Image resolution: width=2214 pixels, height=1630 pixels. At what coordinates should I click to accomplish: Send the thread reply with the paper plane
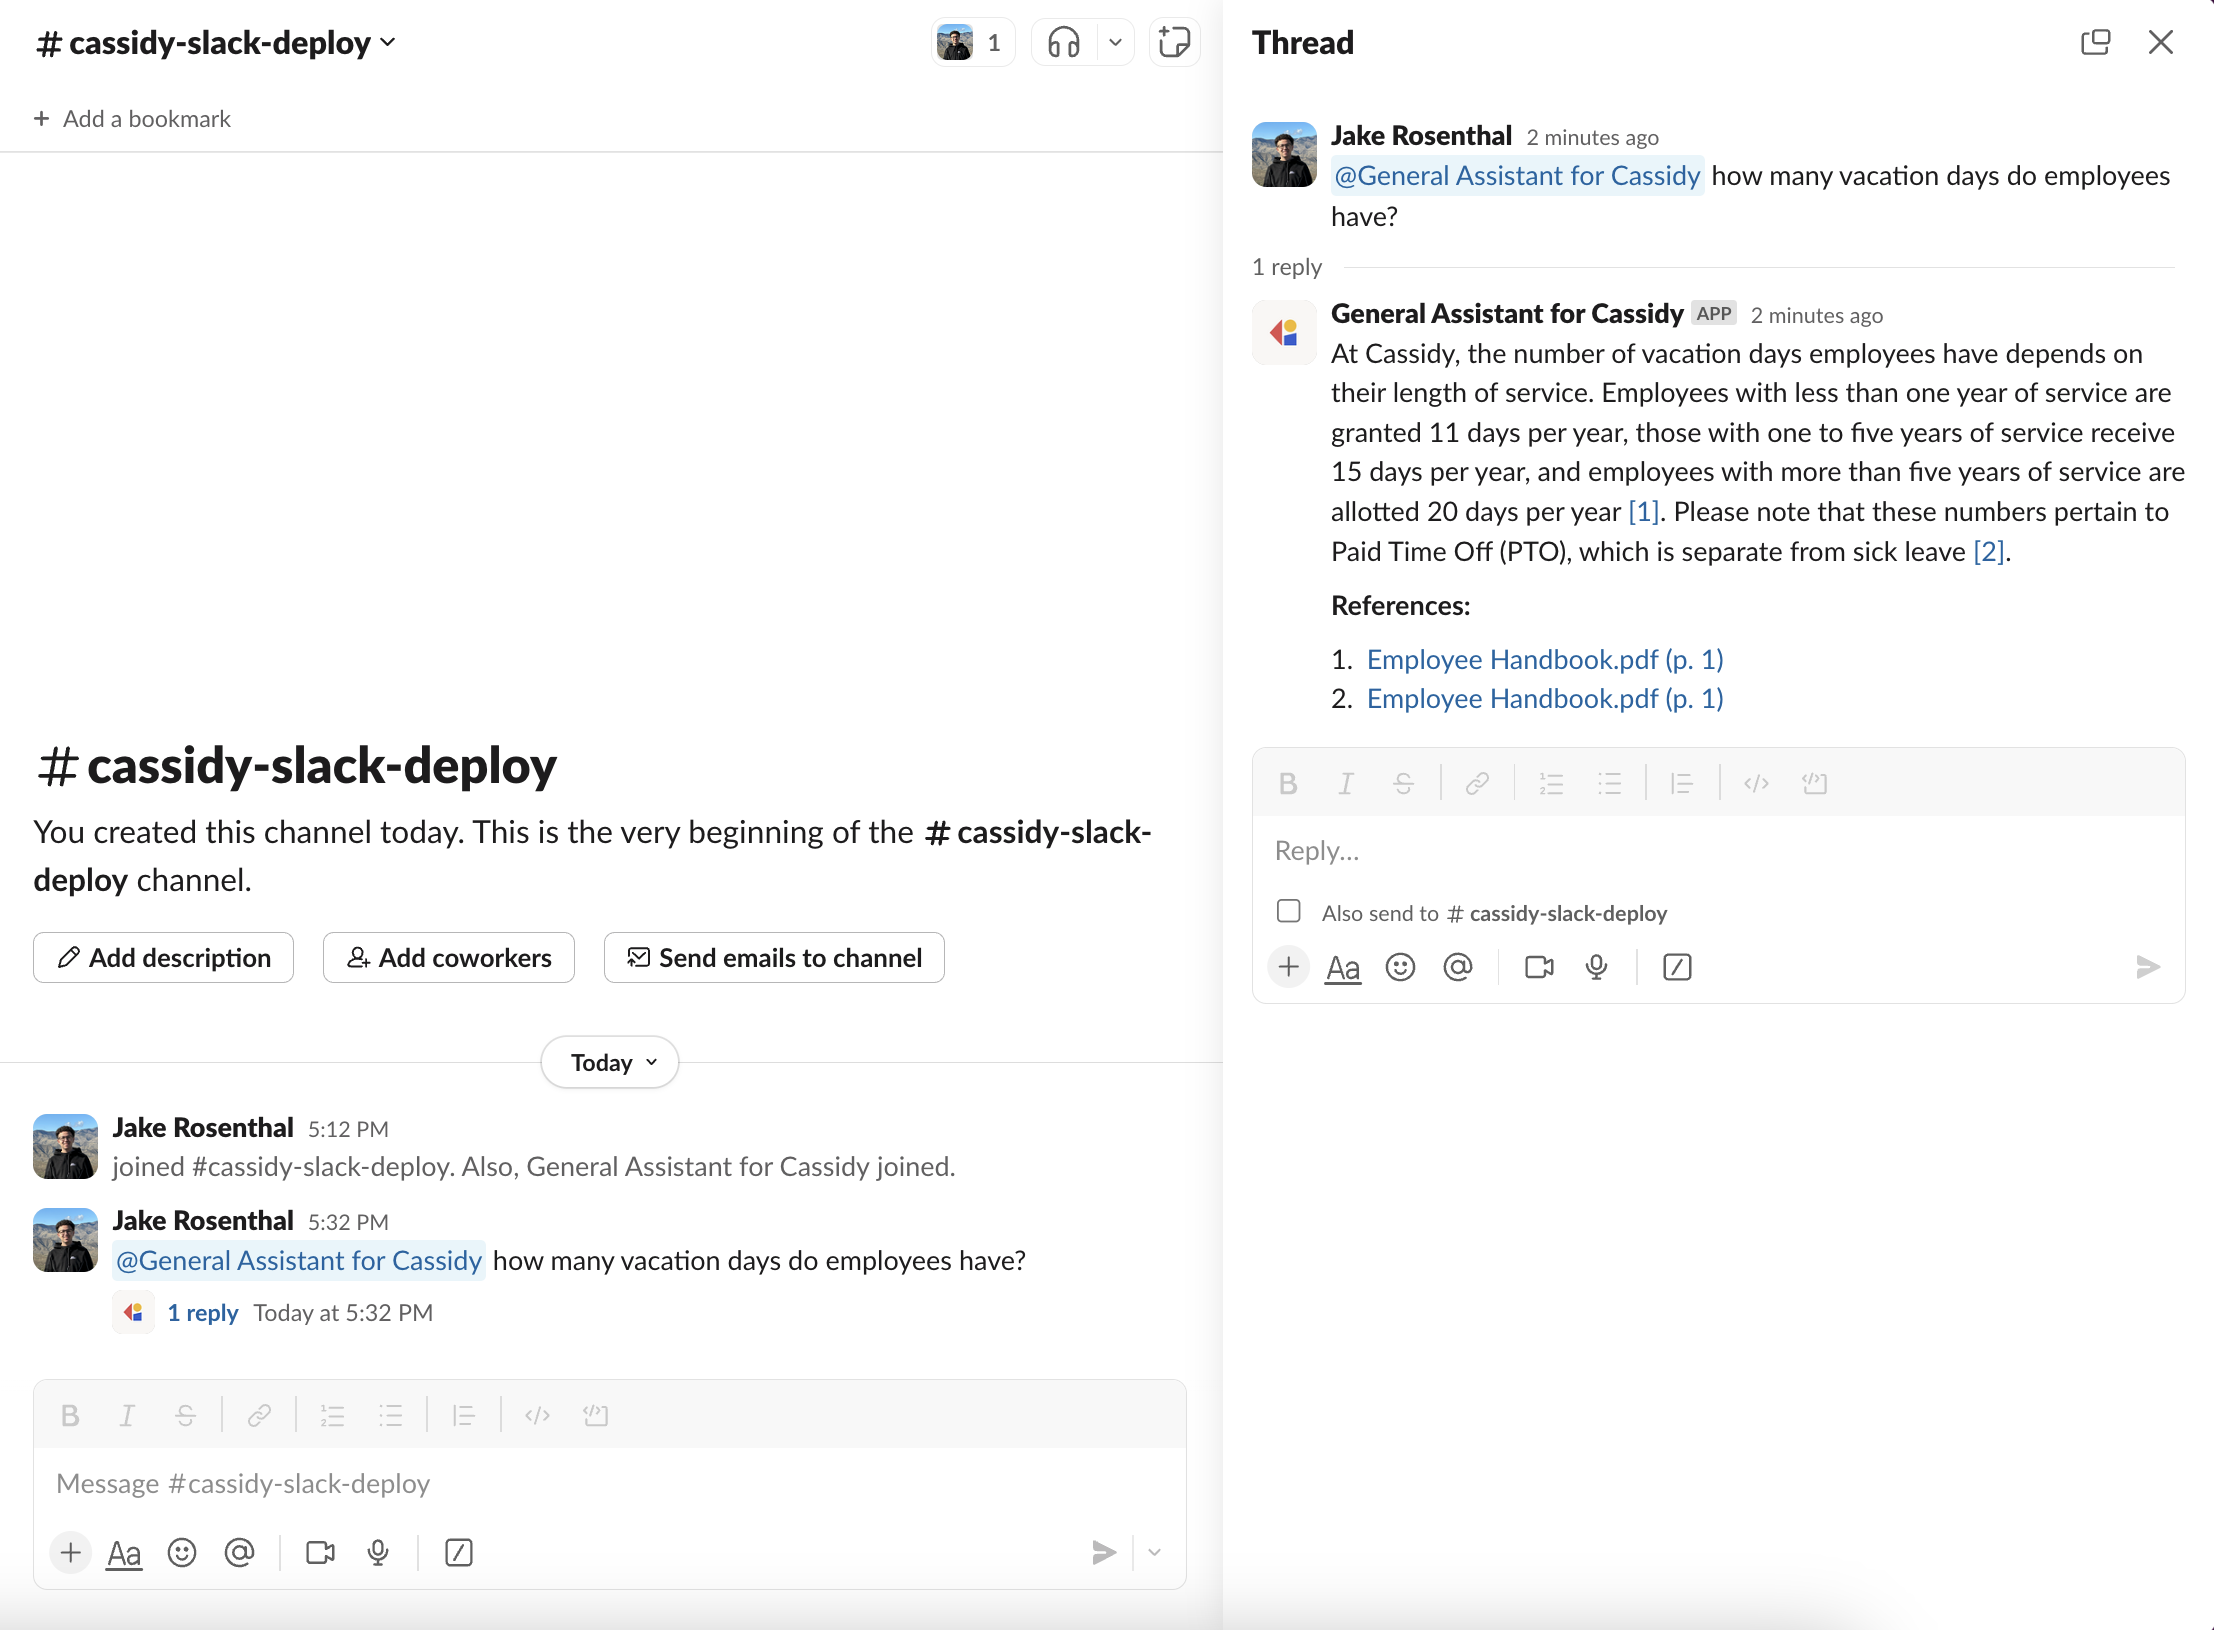2146,966
